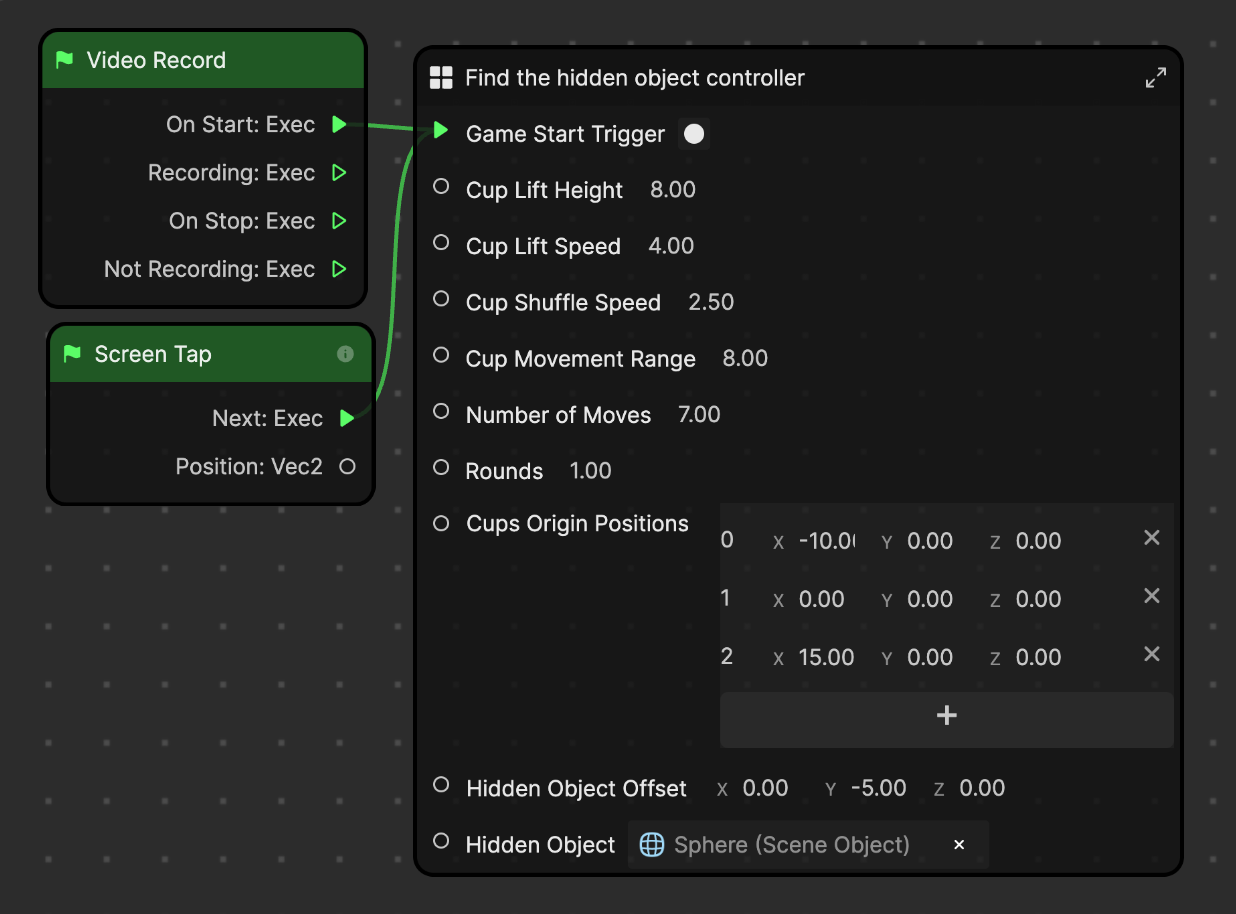Click the expand icon on controller node

click(1155, 78)
